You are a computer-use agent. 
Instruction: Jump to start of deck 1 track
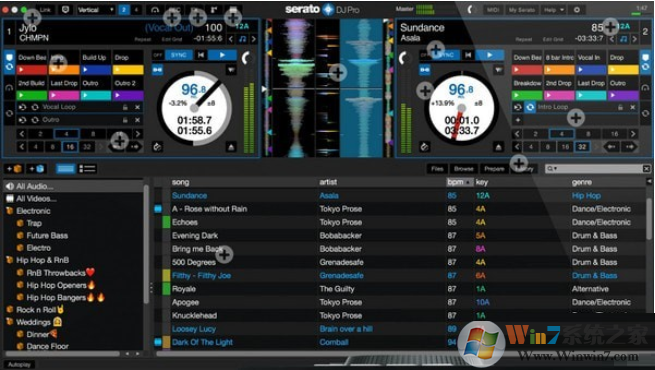coord(201,55)
